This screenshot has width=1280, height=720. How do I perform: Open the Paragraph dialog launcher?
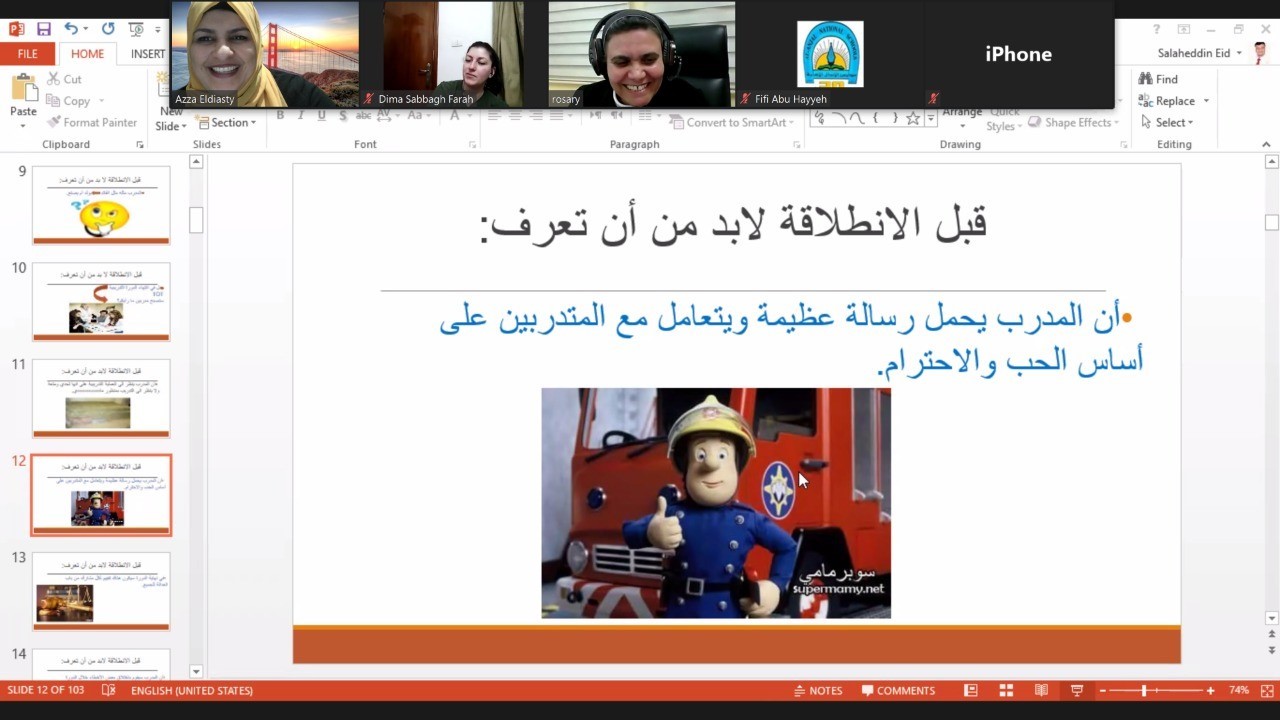[x=797, y=145]
